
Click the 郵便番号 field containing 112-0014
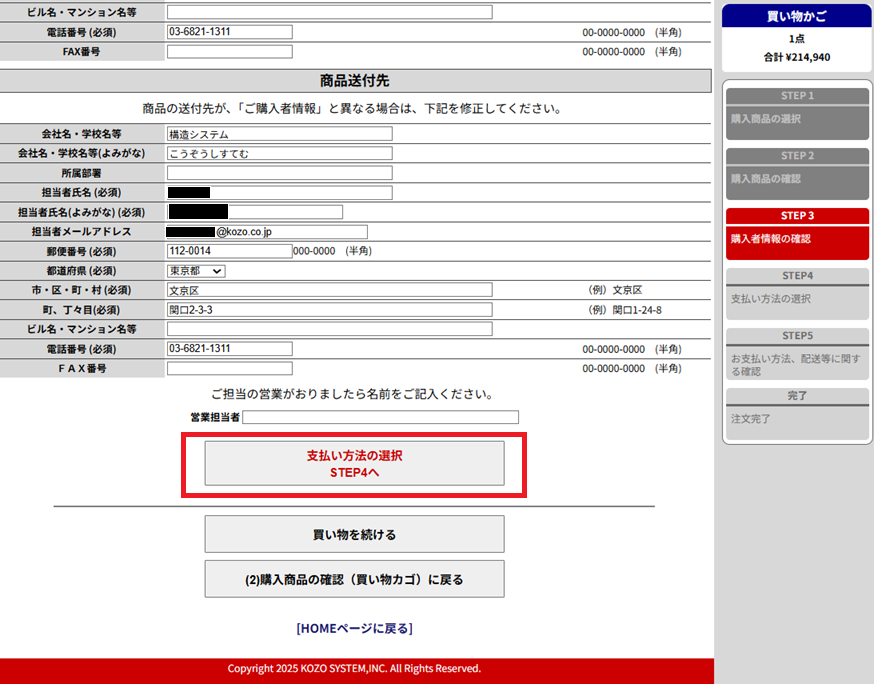click(229, 251)
